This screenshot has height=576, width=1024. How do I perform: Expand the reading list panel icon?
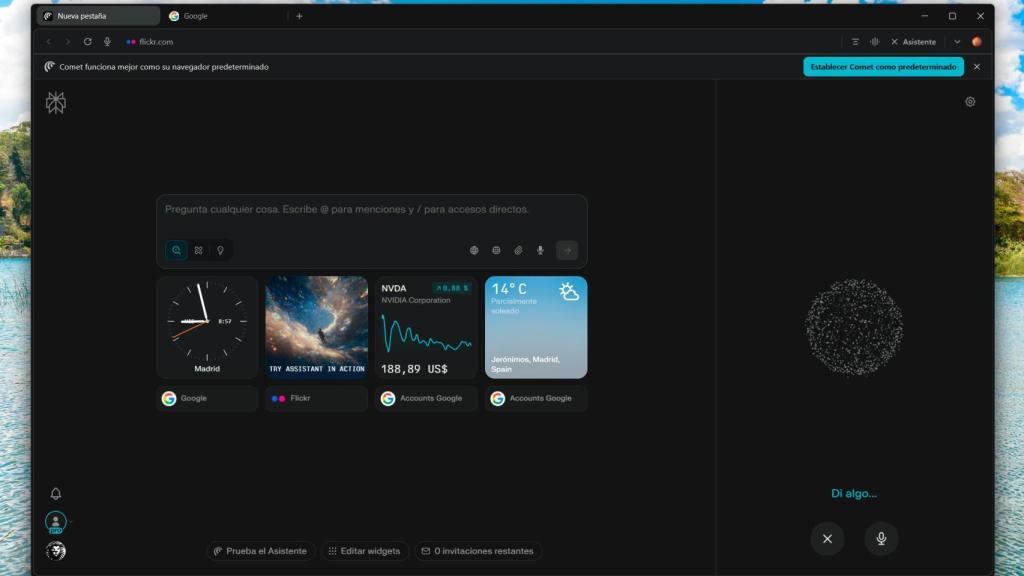(x=855, y=42)
